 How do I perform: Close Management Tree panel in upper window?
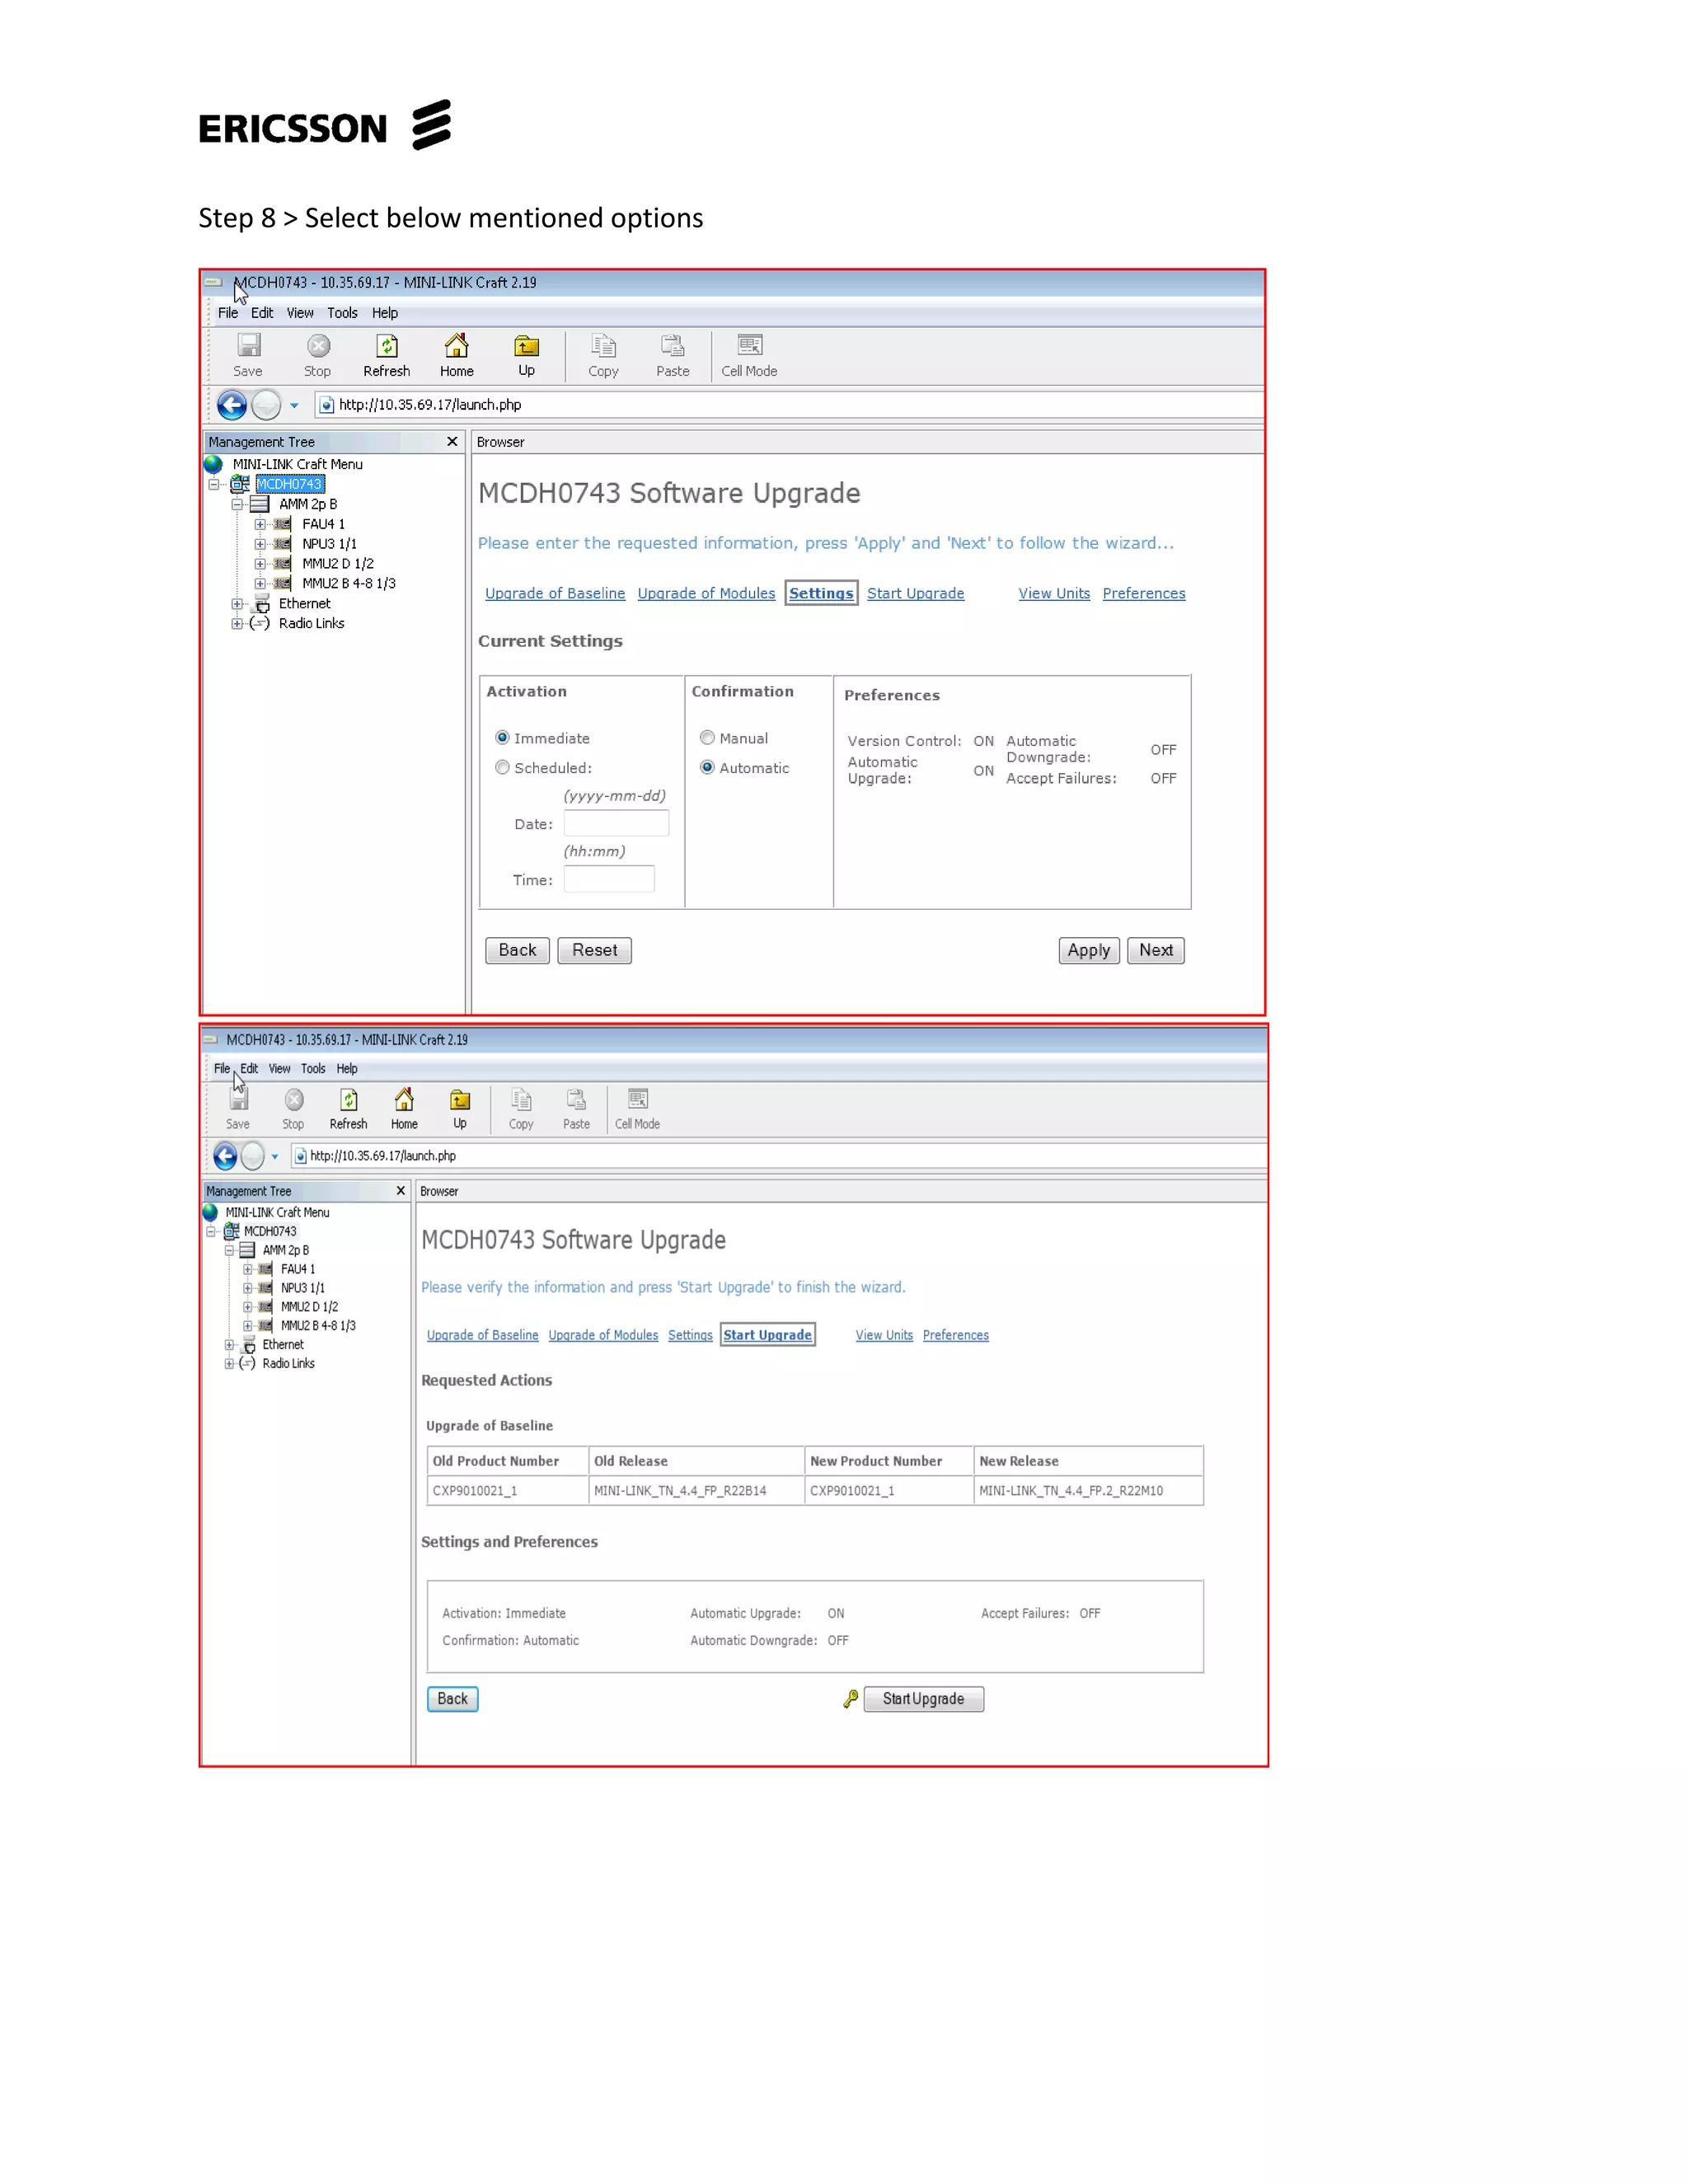pyautogui.click(x=452, y=441)
